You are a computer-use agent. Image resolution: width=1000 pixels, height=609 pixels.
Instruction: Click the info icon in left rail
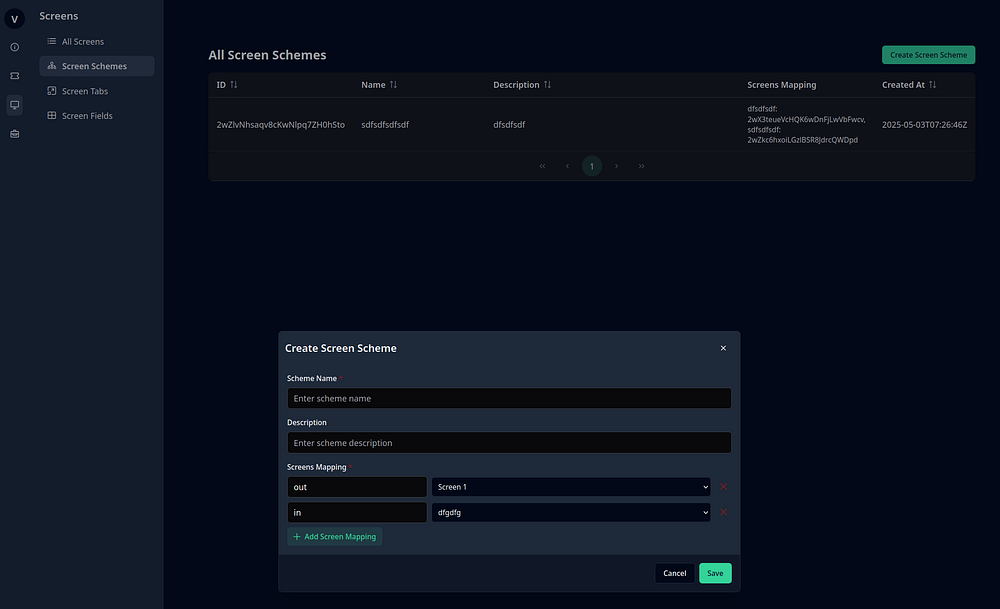[14, 47]
